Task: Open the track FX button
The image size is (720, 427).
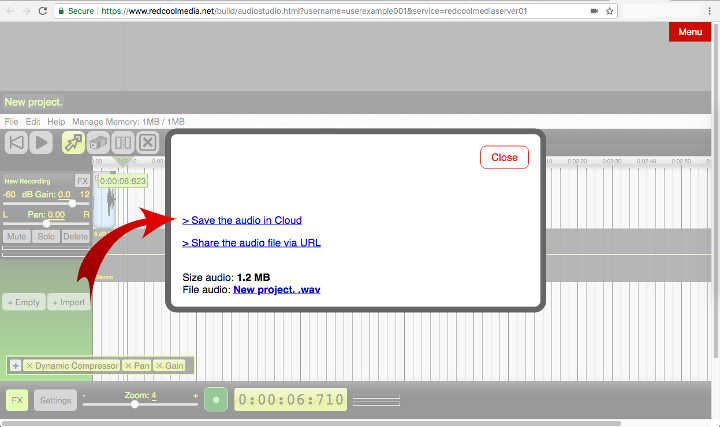Action: pyautogui.click(x=83, y=181)
